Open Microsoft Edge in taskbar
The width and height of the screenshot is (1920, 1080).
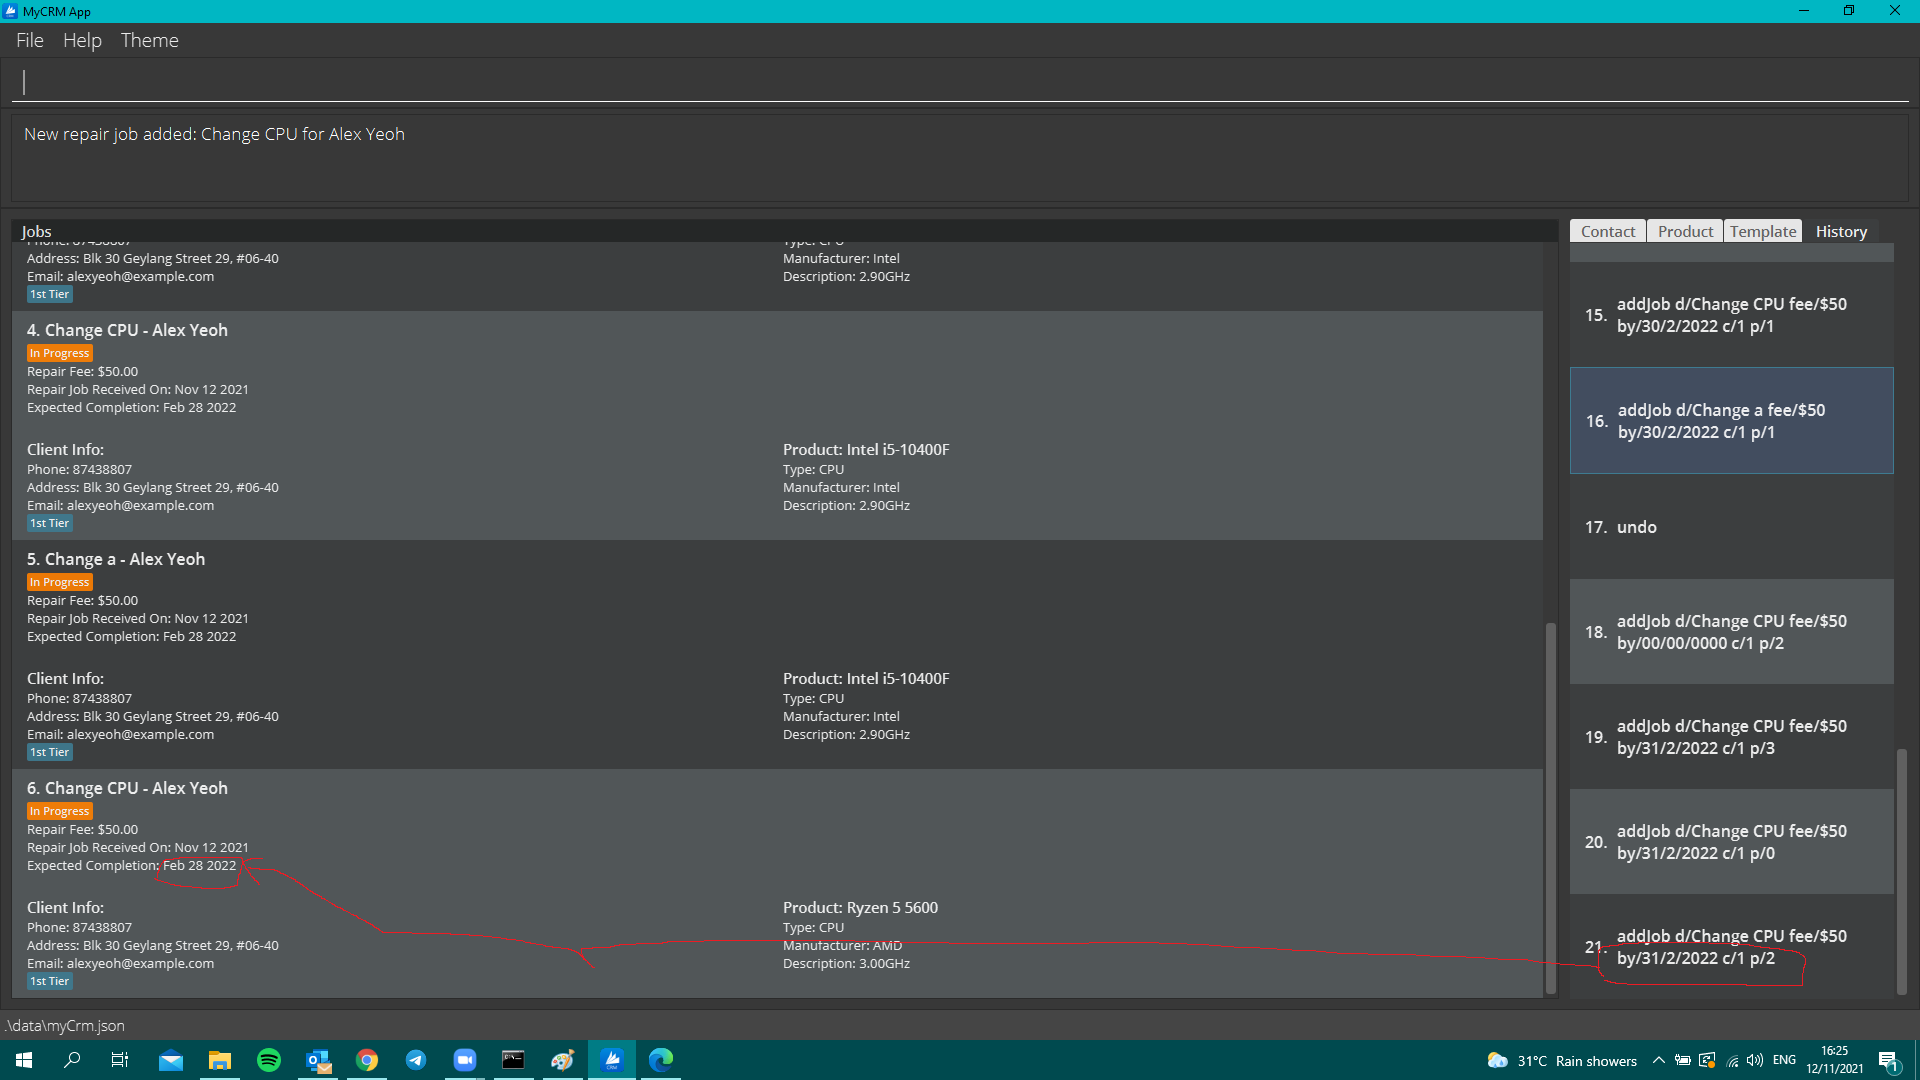[661, 1060]
